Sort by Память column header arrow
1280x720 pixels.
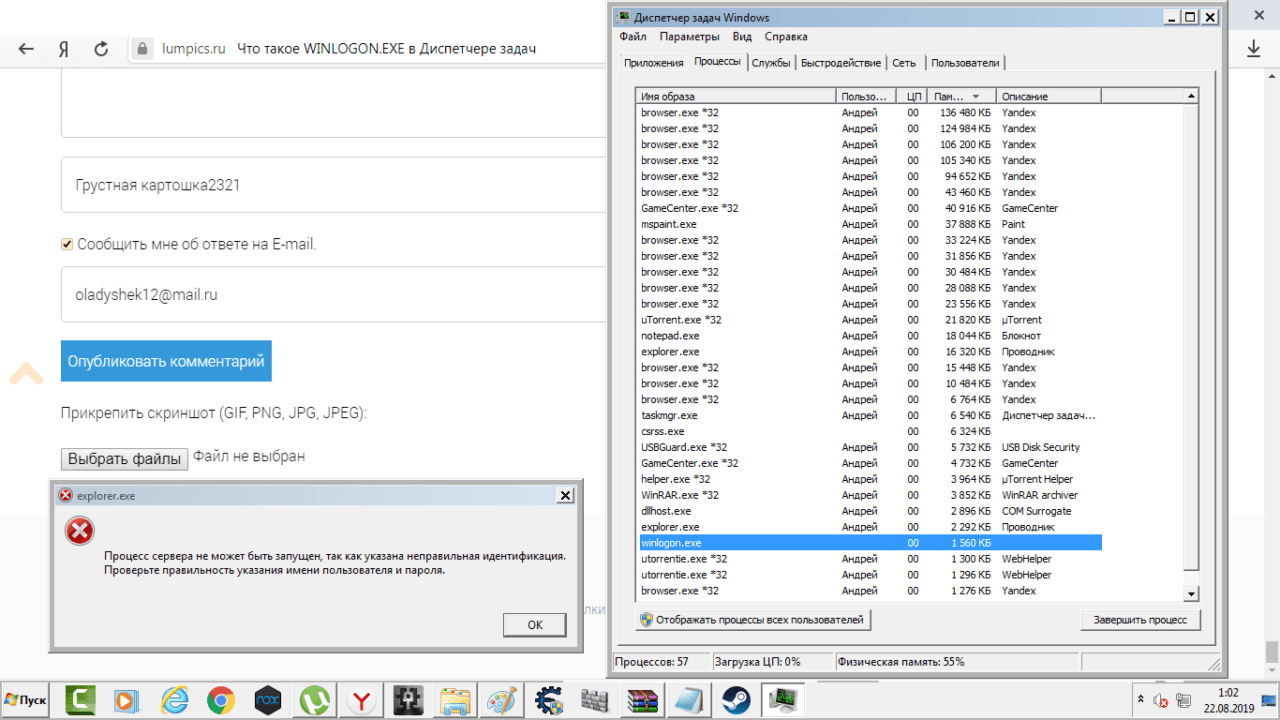click(x=976, y=96)
